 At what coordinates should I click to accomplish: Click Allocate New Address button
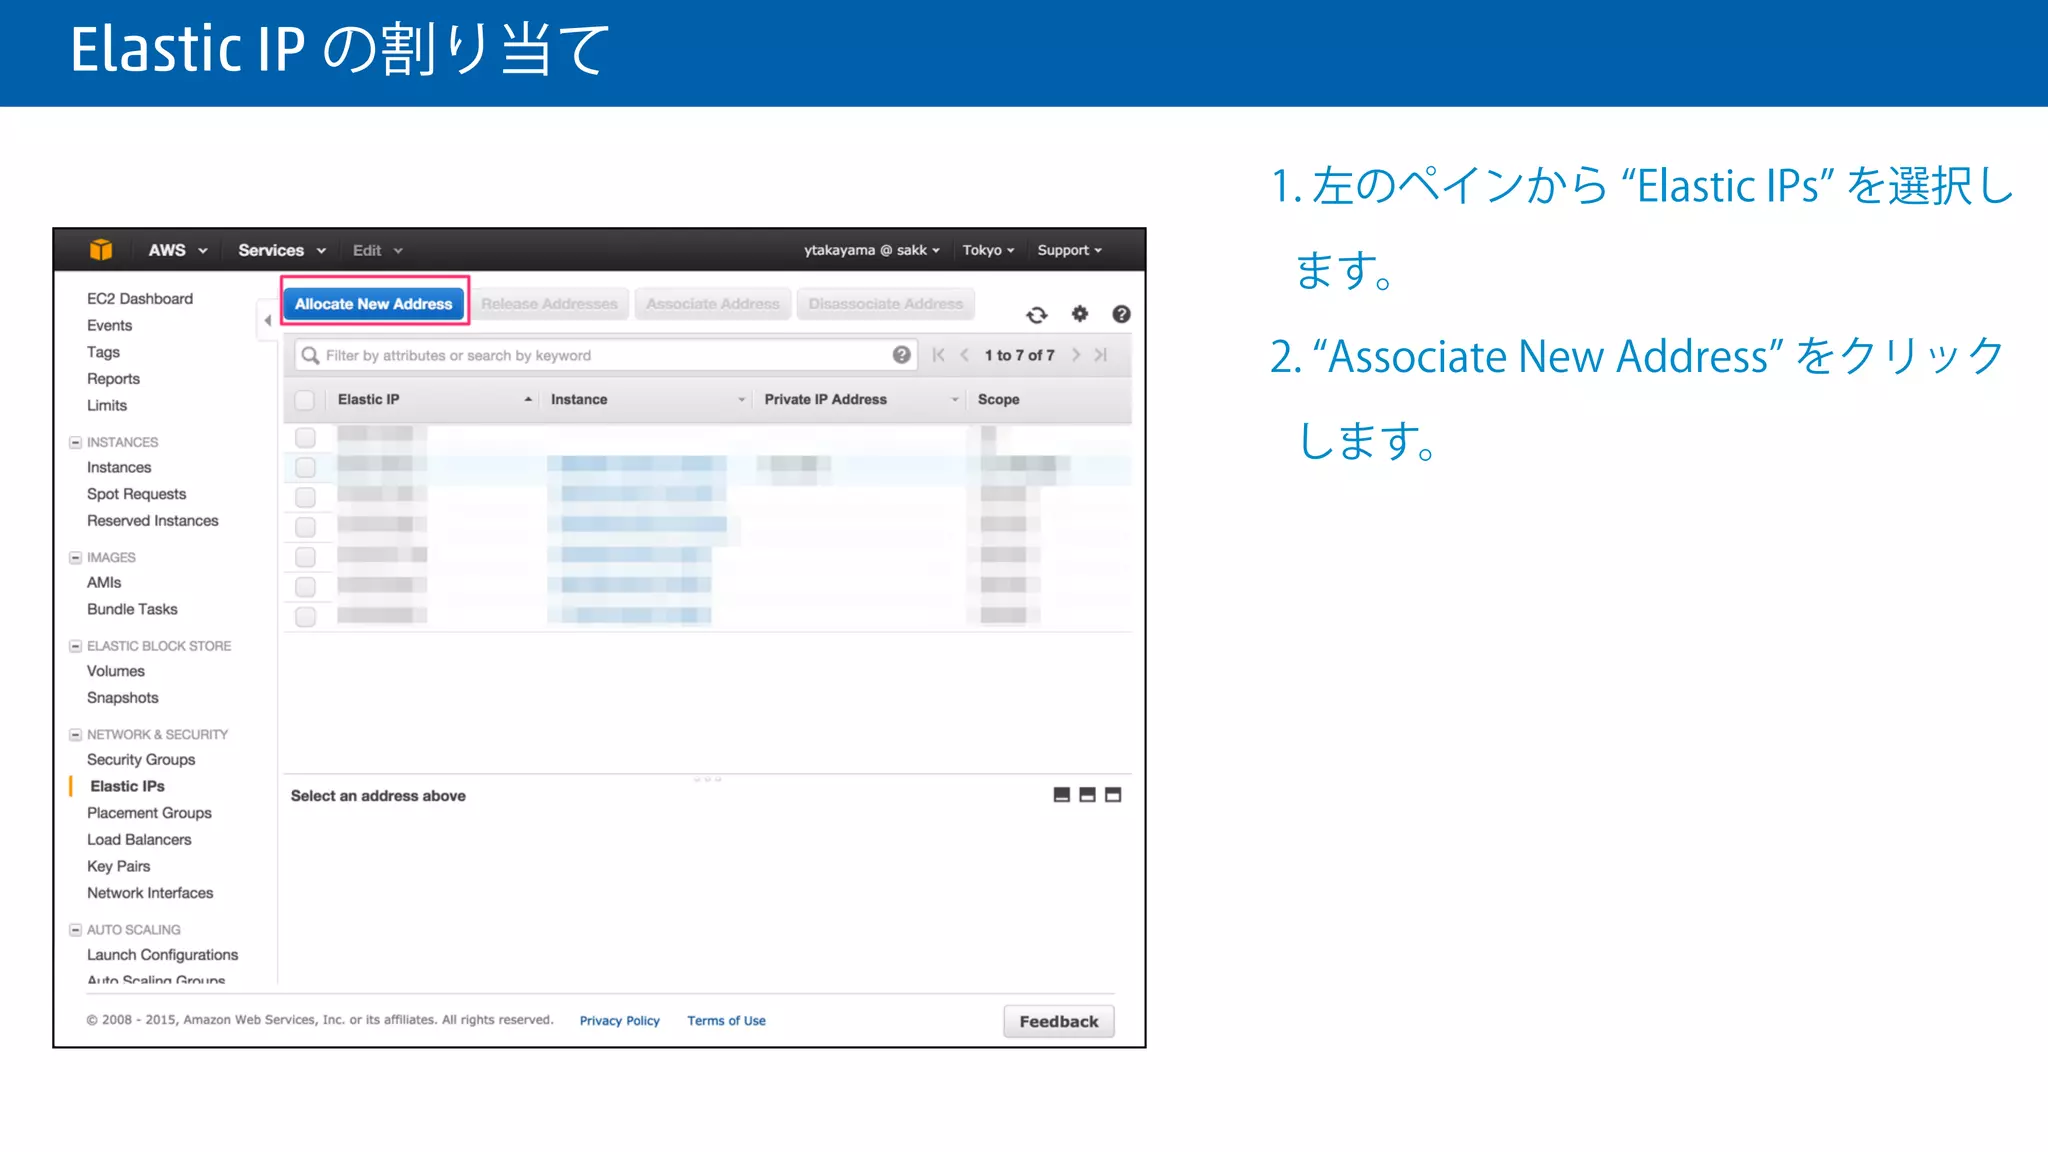point(374,303)
